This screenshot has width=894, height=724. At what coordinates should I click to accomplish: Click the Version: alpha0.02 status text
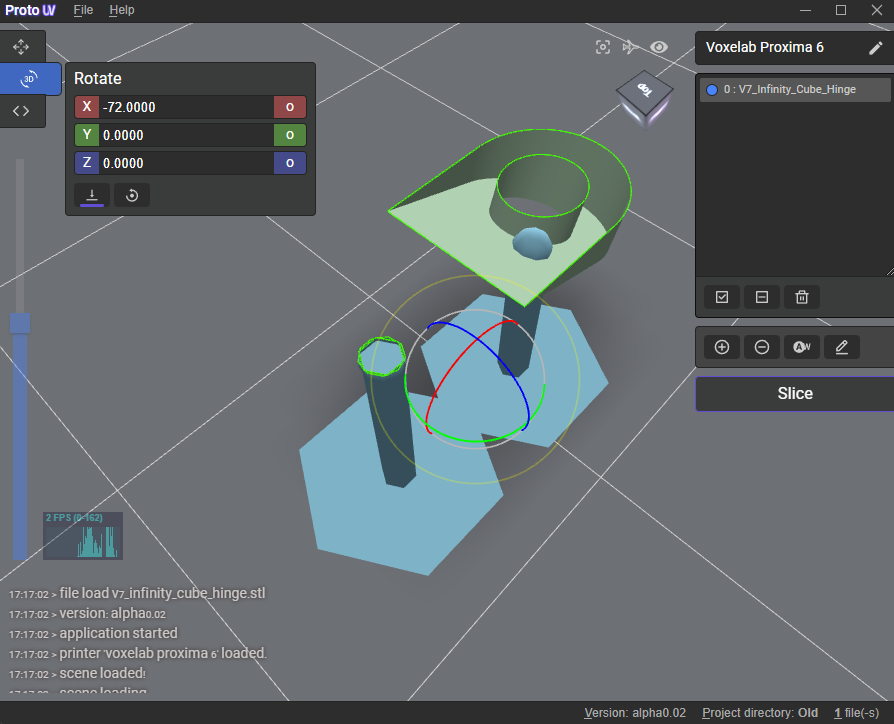[x=635, y=713]
